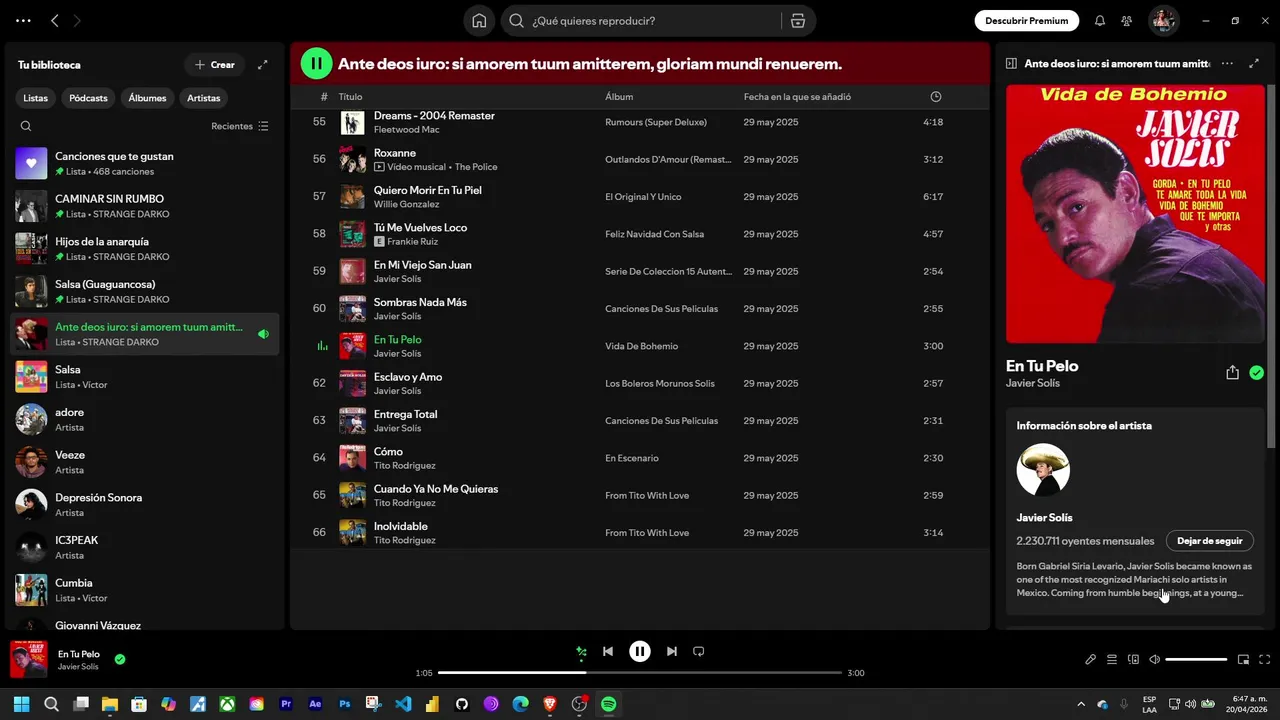This screenshot has width=1280, height=720.
Task: Click the Vida de Bohemio album cover
Action: (1135, 214)
